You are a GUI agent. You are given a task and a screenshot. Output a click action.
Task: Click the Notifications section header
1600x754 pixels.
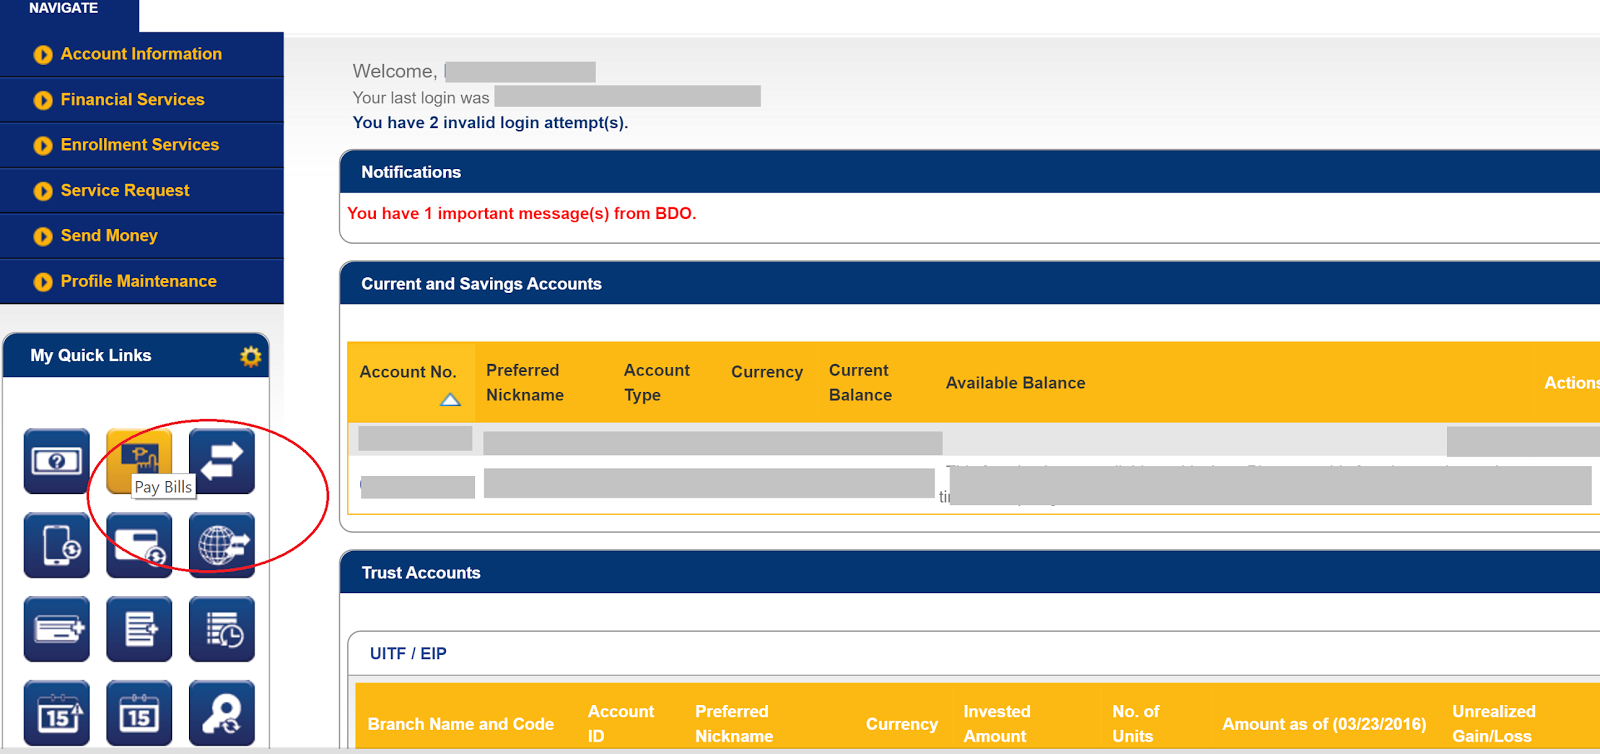tap(411, 172)
